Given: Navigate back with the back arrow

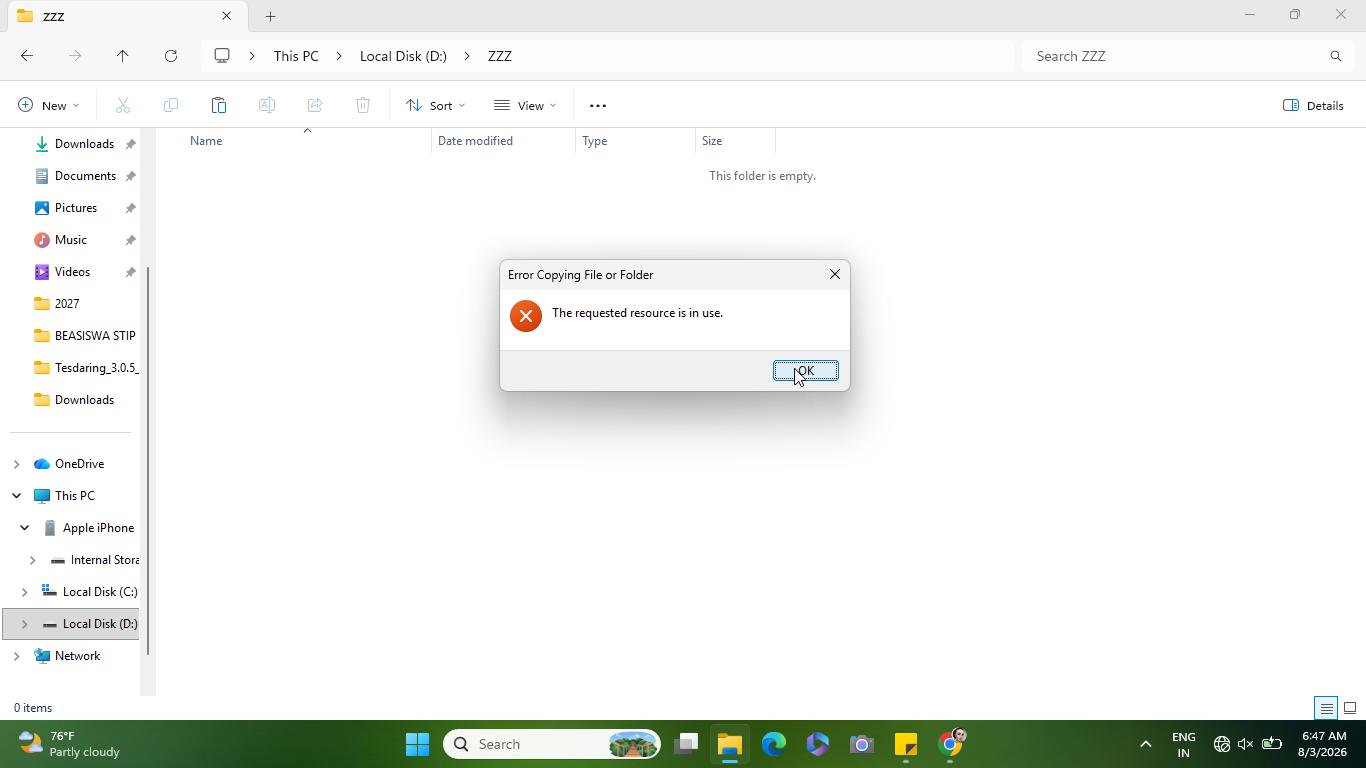Looking at the screenshot, I should pyautogui.click(x=27, y=56).
